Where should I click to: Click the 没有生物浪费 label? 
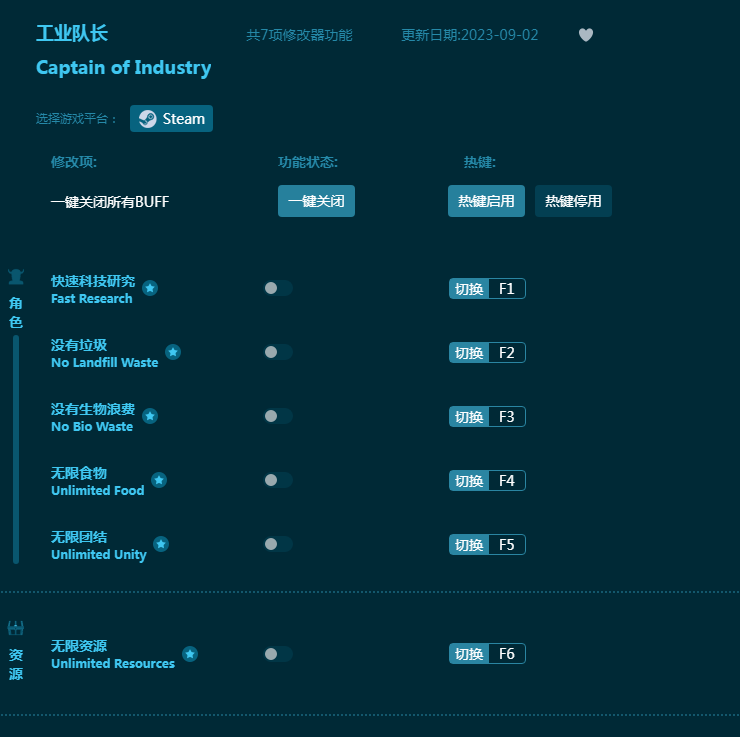(93, 409)
